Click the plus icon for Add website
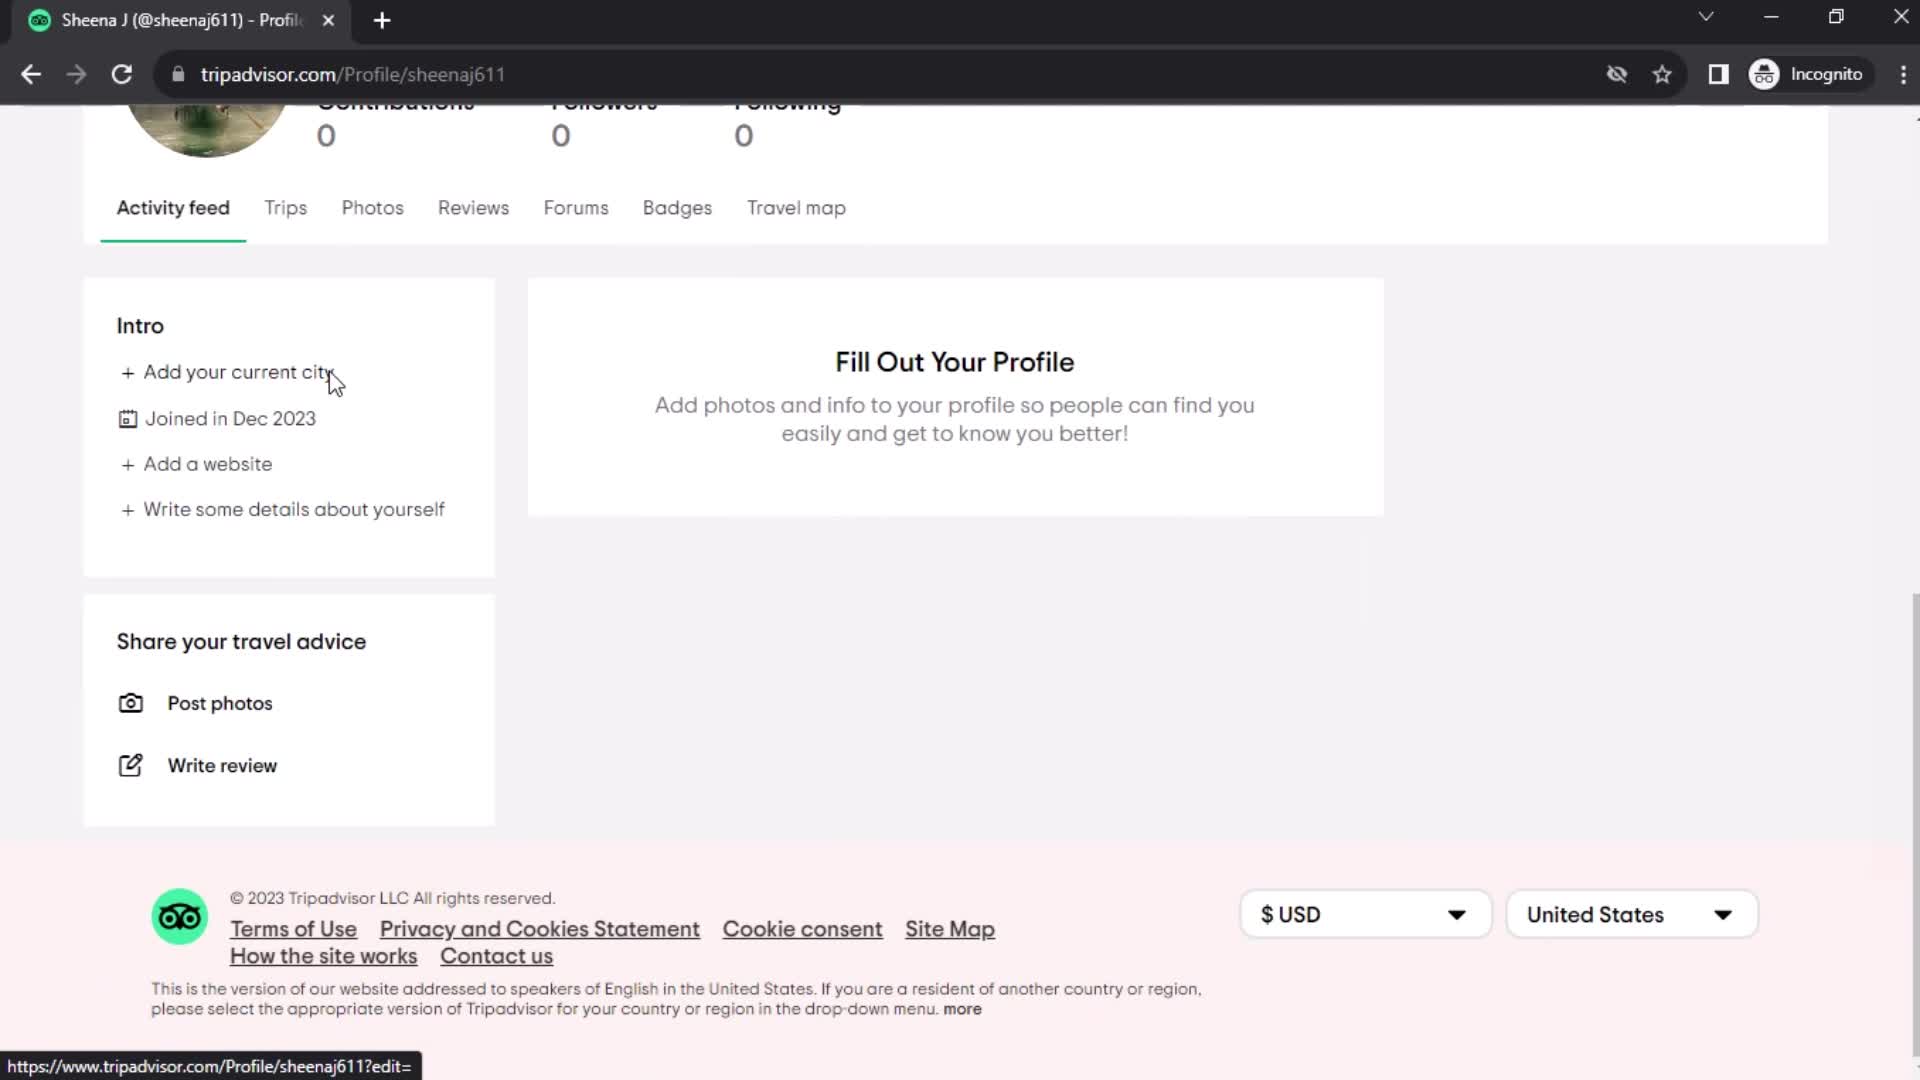This screenshot has height=1080, width=1920. click(x=127, y=464)
